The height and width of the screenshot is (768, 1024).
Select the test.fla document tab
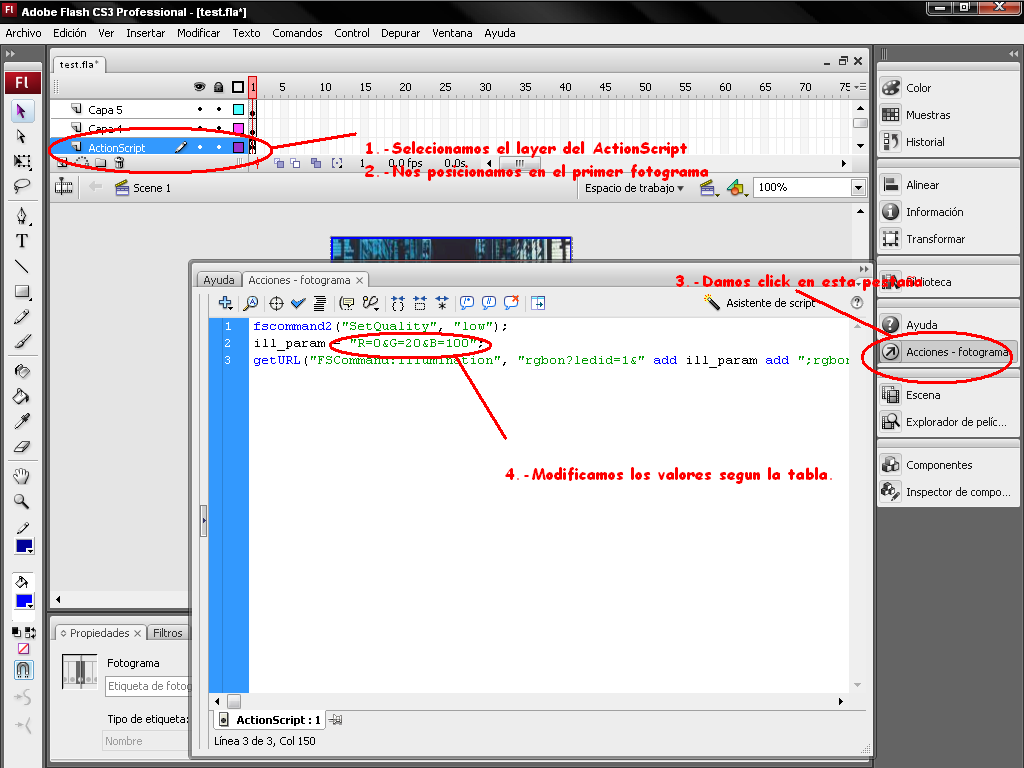[78, 64]
